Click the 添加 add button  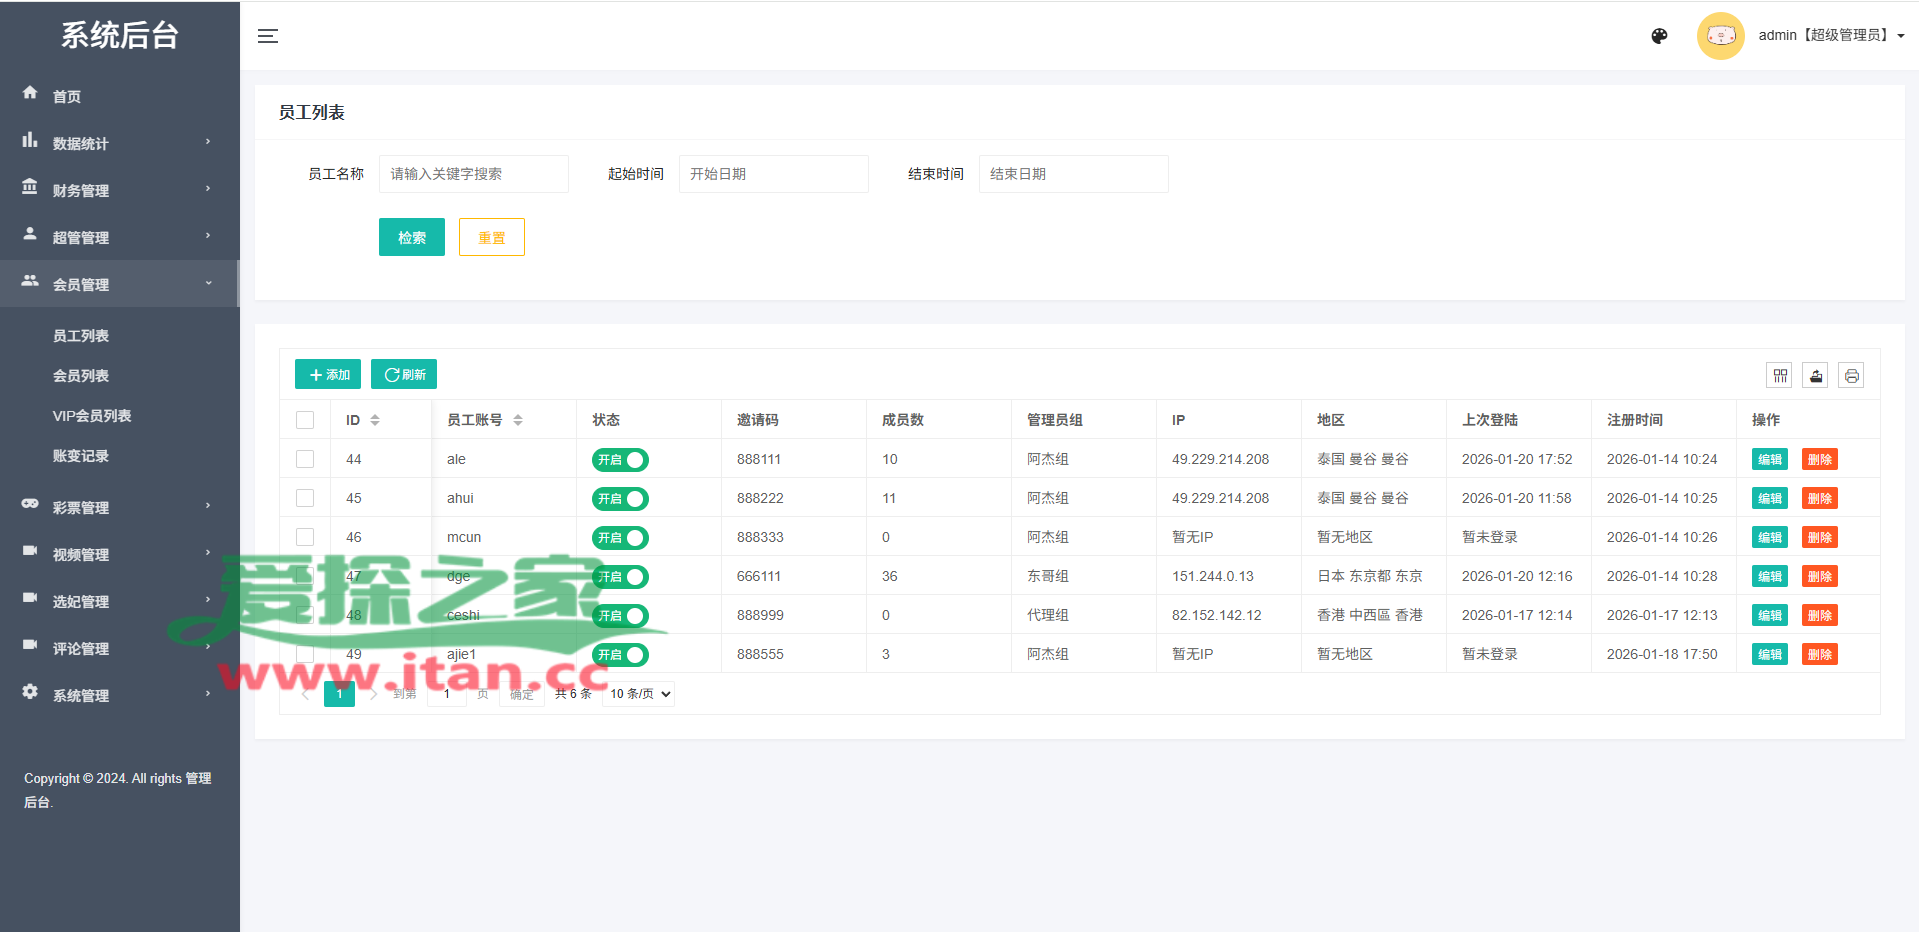(x=328, y=374)
